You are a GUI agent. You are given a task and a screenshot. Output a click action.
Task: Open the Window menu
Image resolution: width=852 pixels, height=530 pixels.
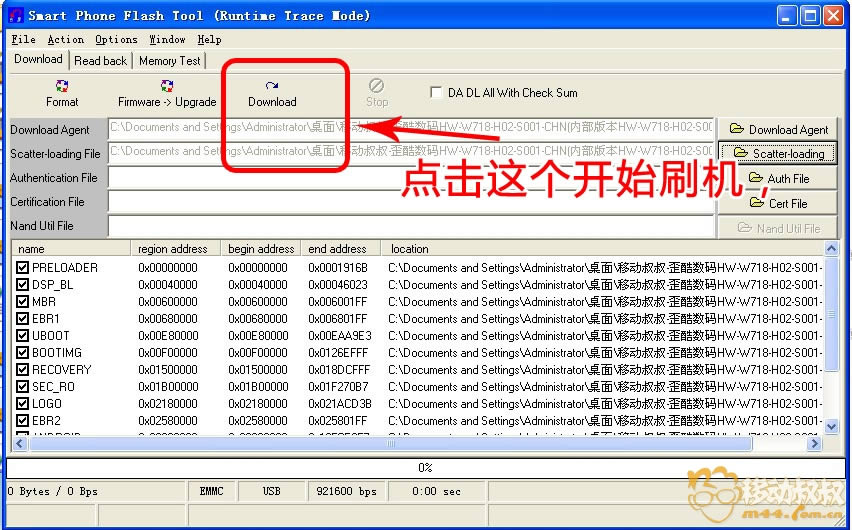tap(167, 39)
